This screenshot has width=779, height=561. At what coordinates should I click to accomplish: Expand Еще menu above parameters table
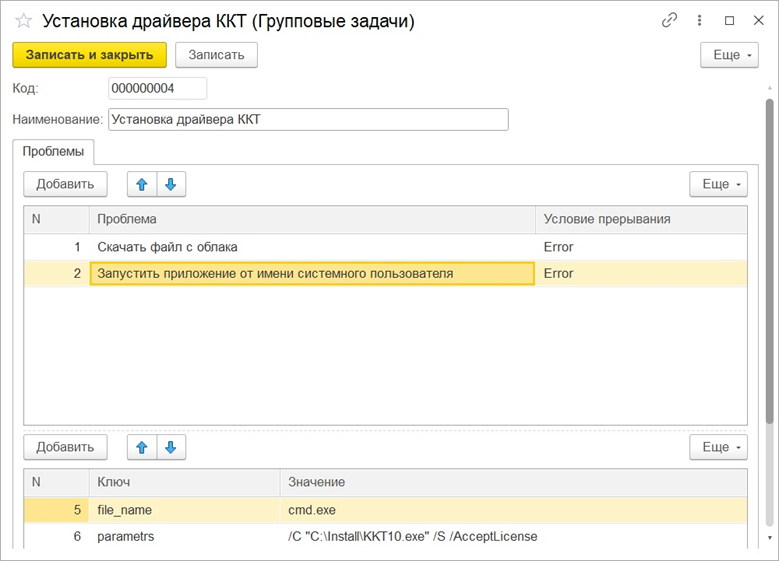point(718,447)
